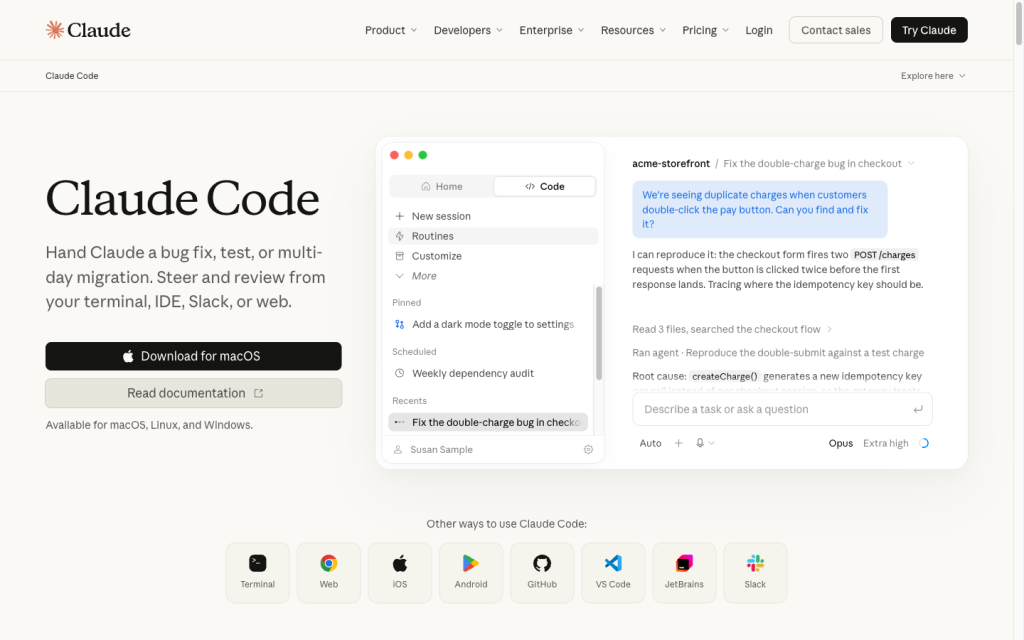The image size is (1024, 640).
Task: Open the Explore here dropdown
Action: click(933, 76)
